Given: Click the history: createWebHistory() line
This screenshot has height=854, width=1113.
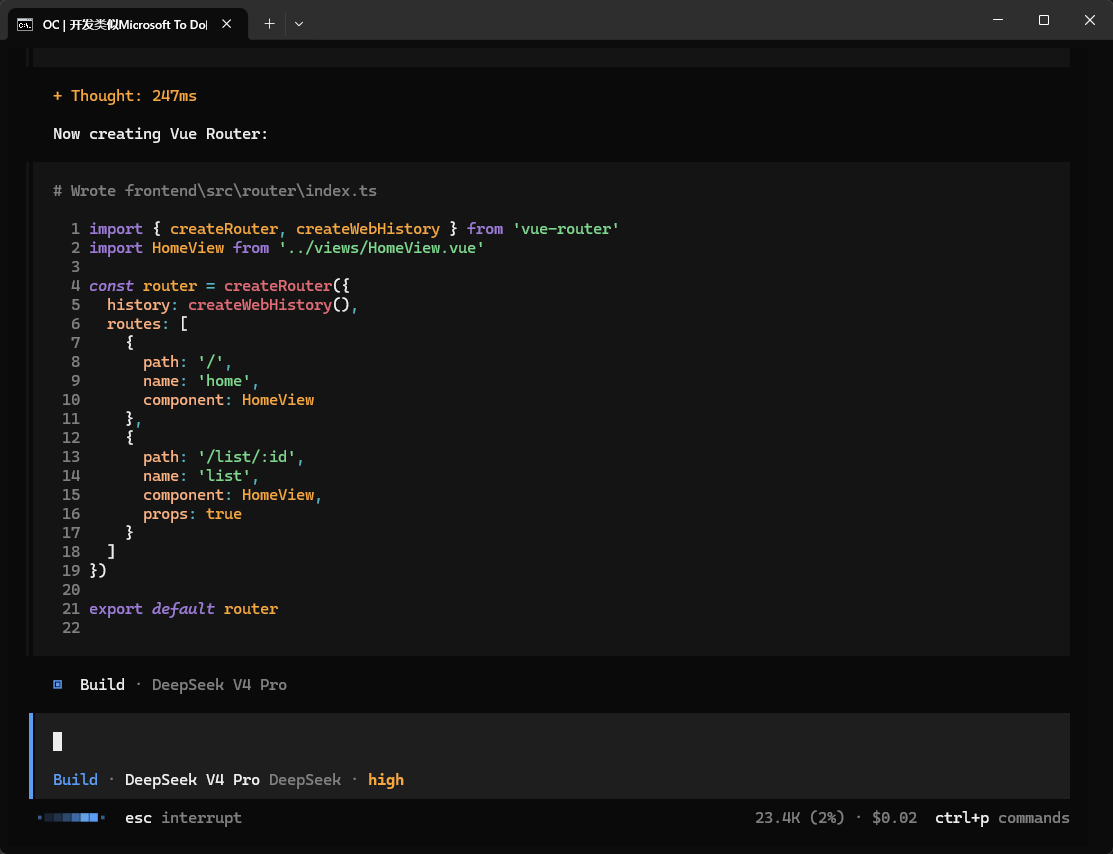Looking at the screenshot, I should [232, 305].
